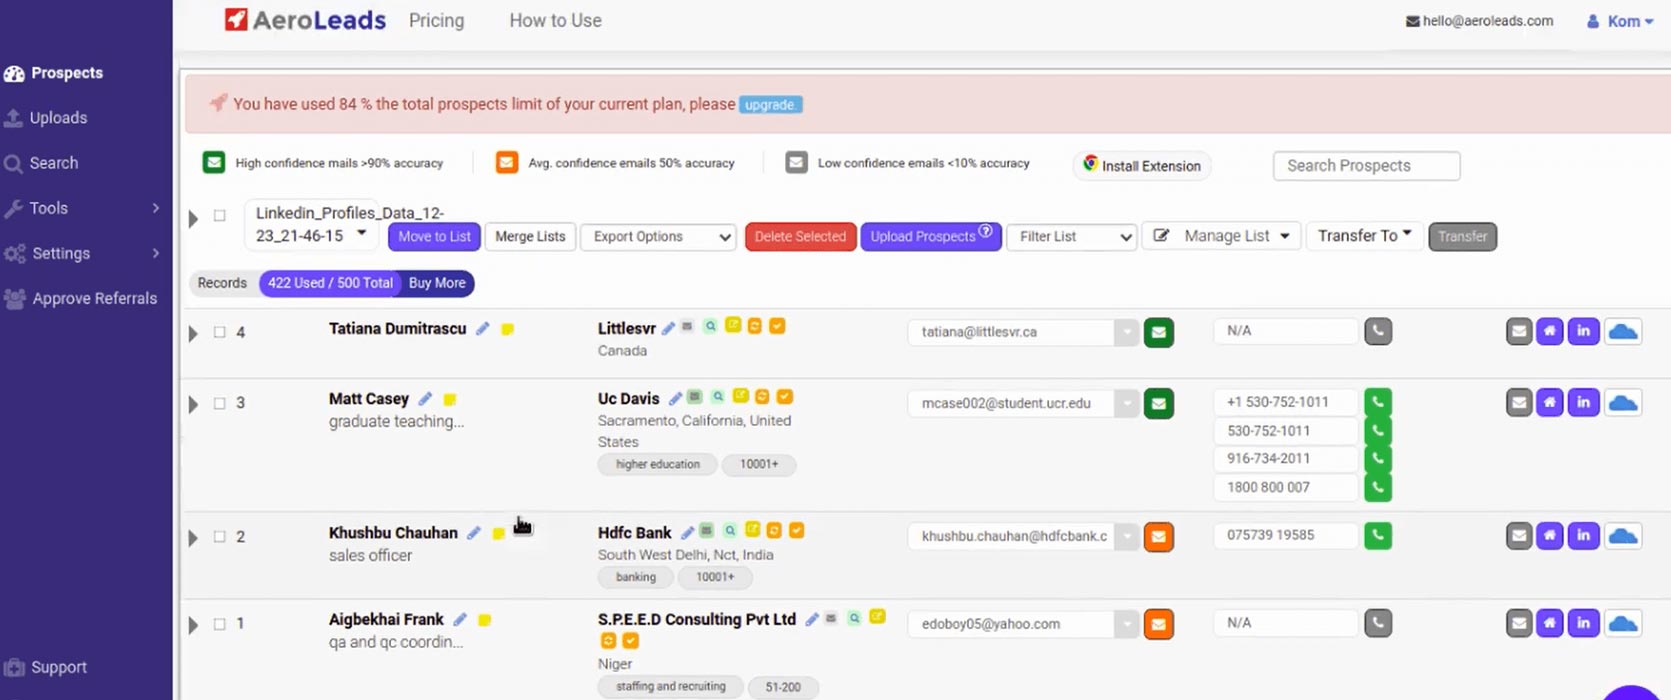Click pencil icon next to S.P.E.E.D Consulting Pvt Ltd
This screenshot has width=1671, height=700.
point(812,619)
